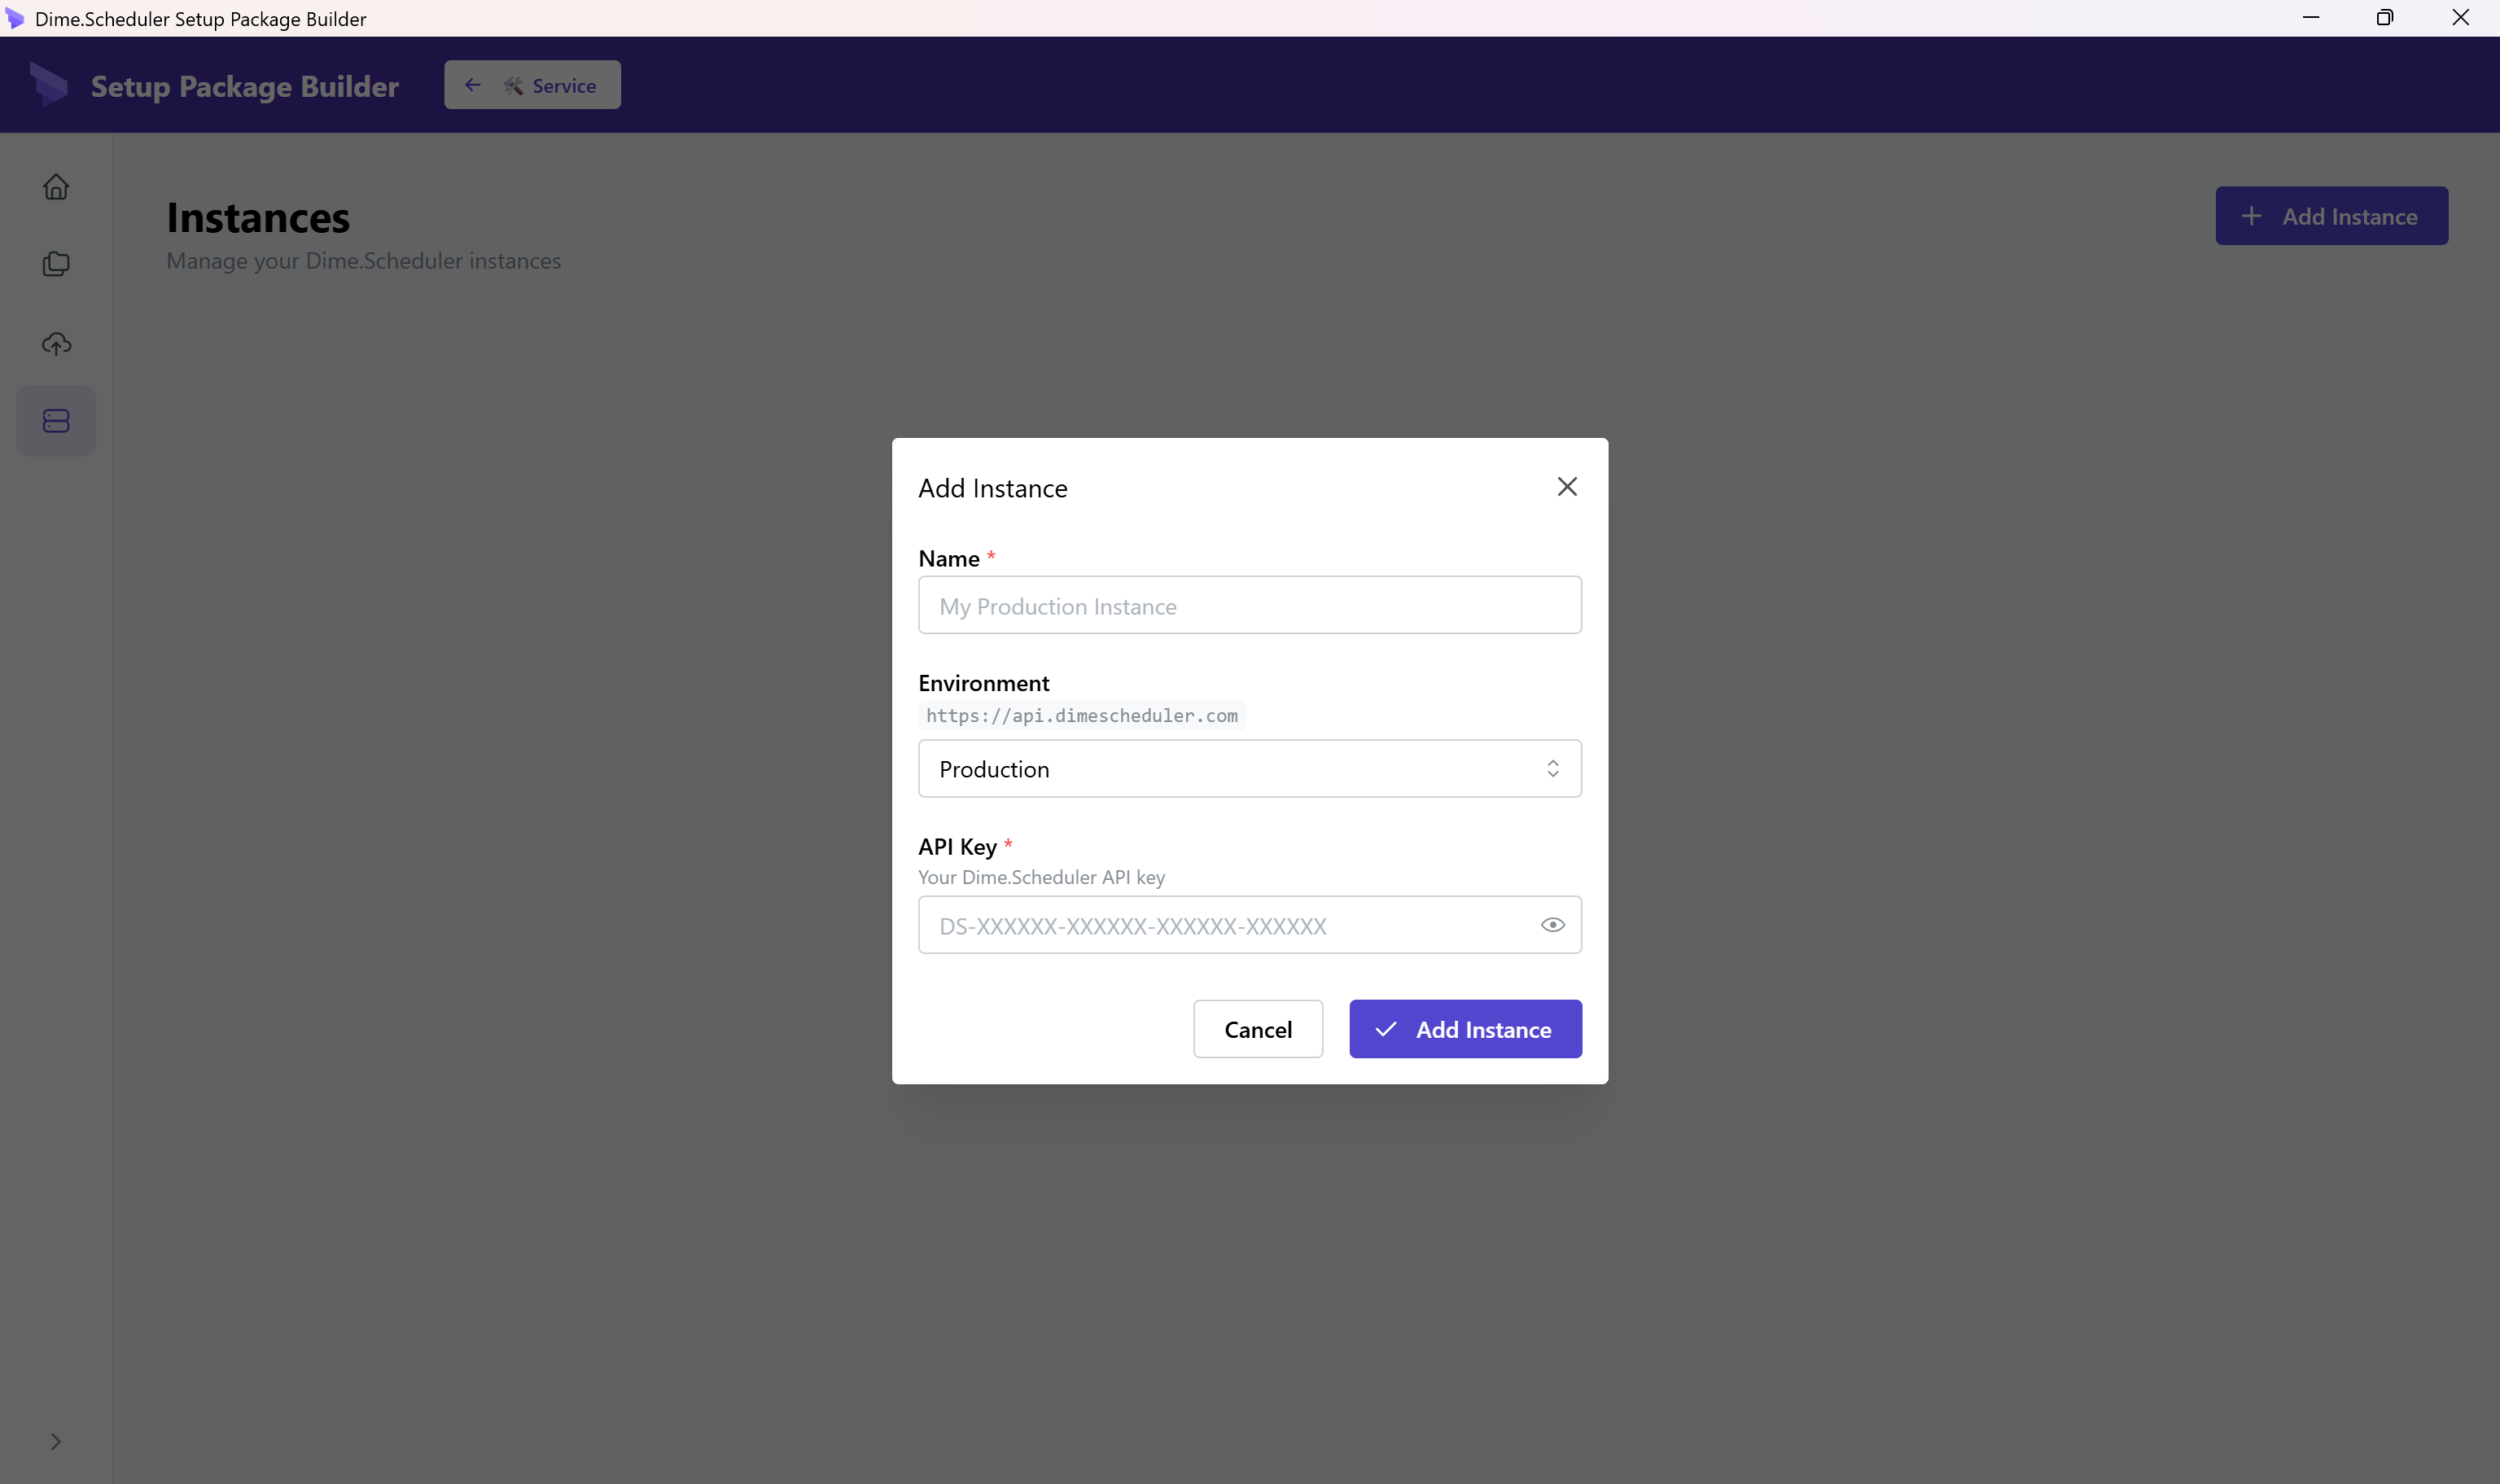Open the home page from sidebar
2500x1484 pixels.
[x=56, y=187]
